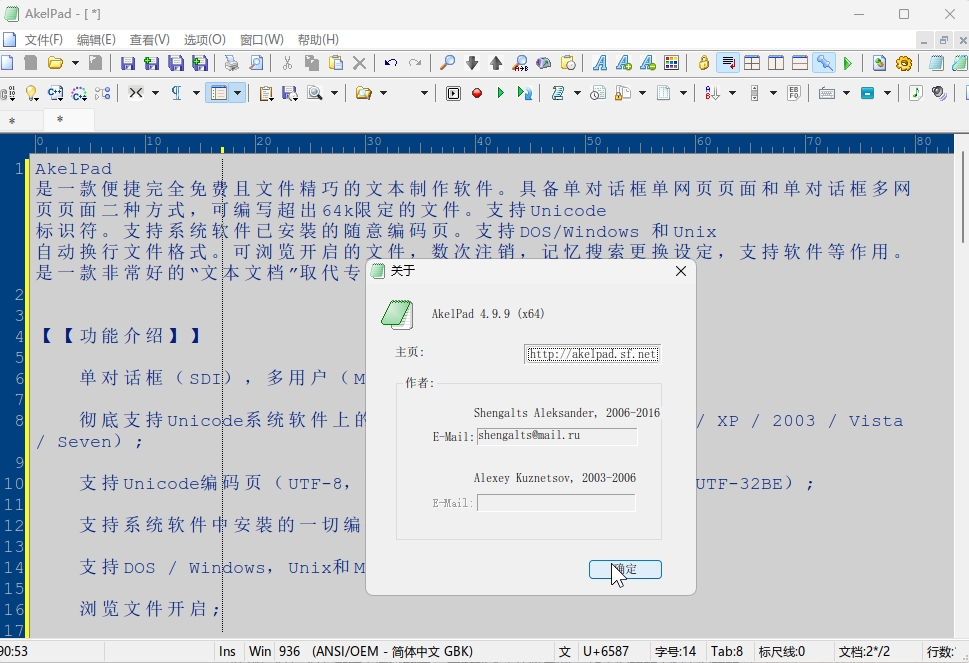Click the Win line-ending status entry
The image size is (969, 663).
point(260,651)
